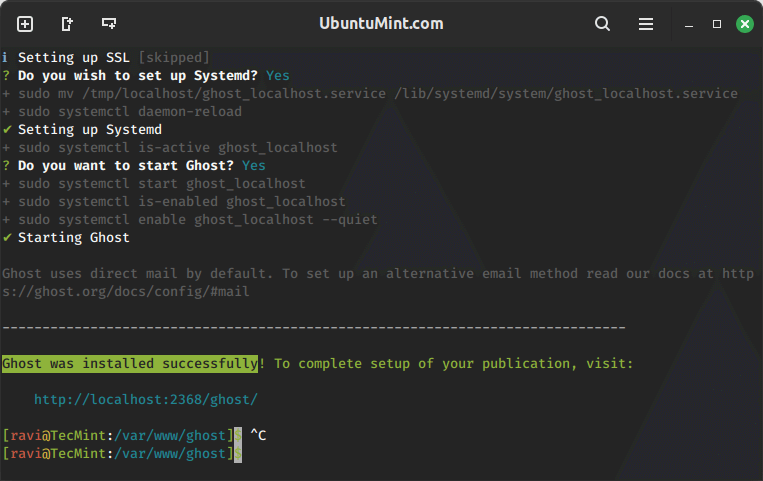Minimize the terminal window
The height and width of the screenshot is (481, 763).
(x=689, y=24)
